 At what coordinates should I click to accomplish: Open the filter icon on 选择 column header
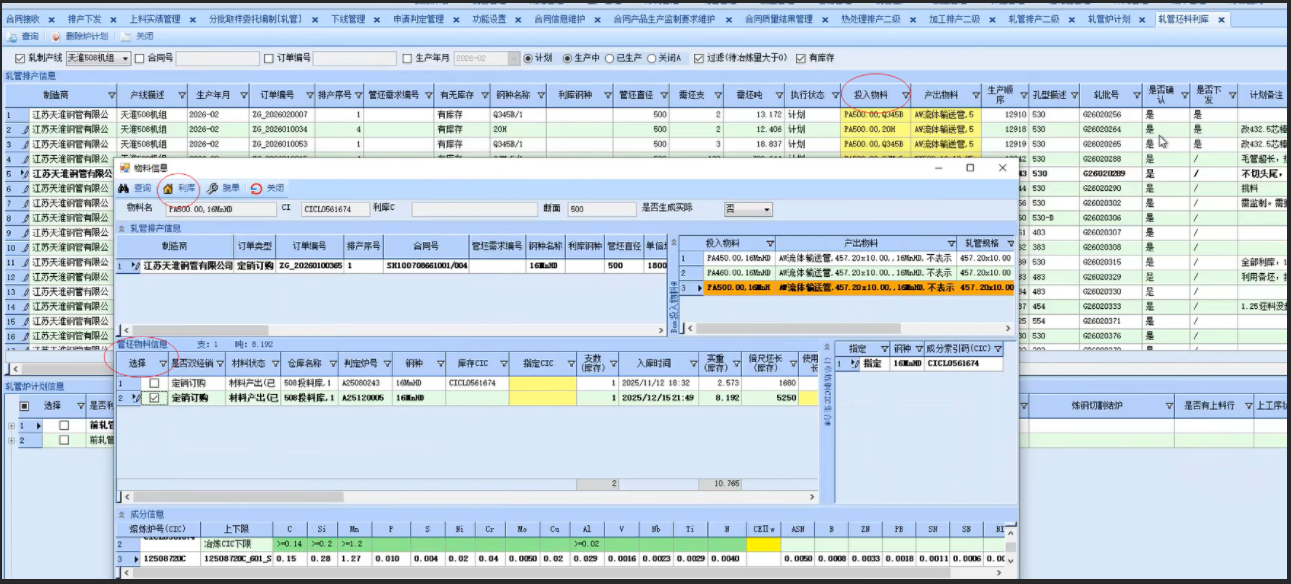coord(163,363)
